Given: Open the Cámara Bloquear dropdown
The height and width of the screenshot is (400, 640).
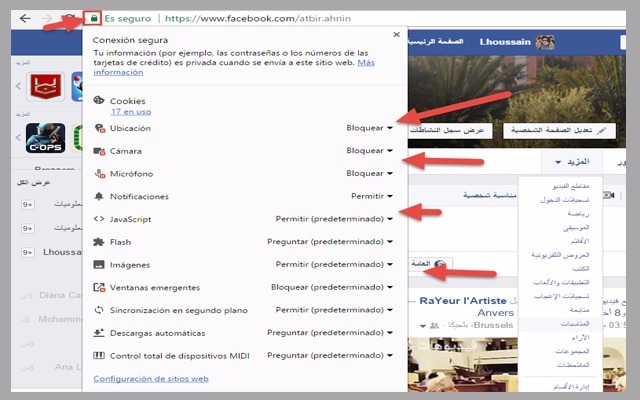Looking at the screenshot, I should 368,151.
